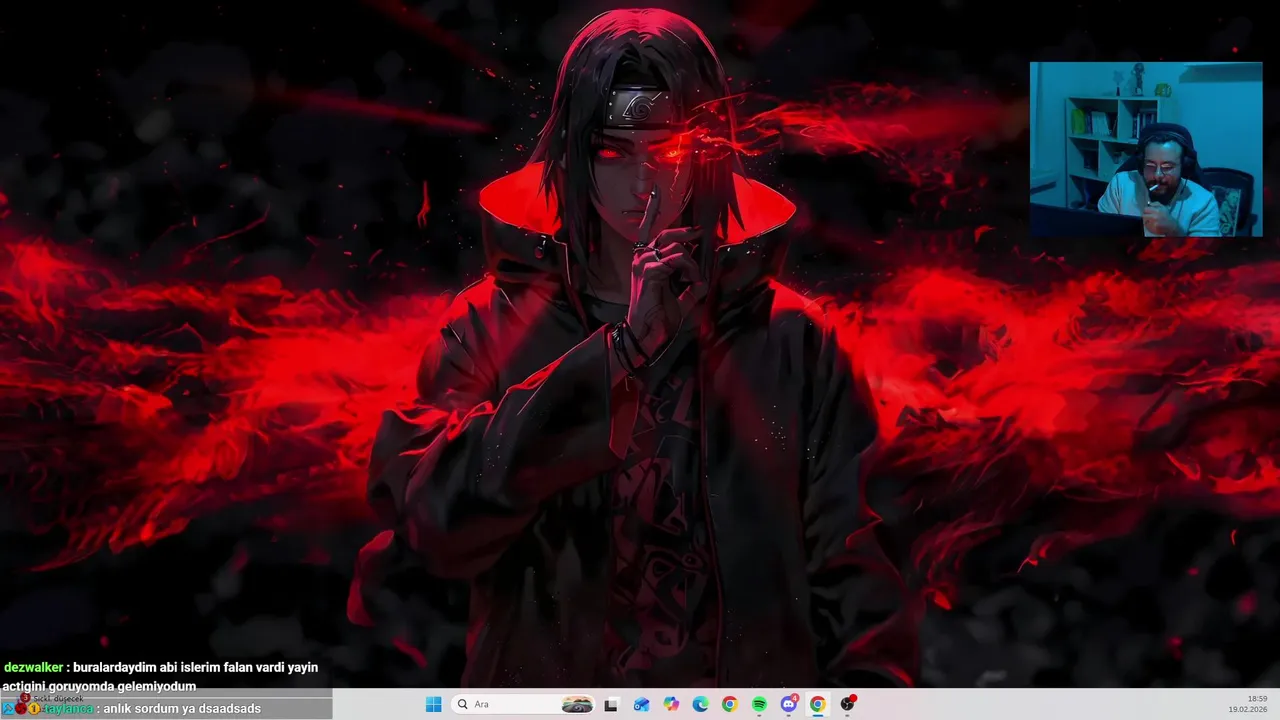
Task: Click the Ara search box in taskbar
Action: pyautogui.click(x=523, y=704)
